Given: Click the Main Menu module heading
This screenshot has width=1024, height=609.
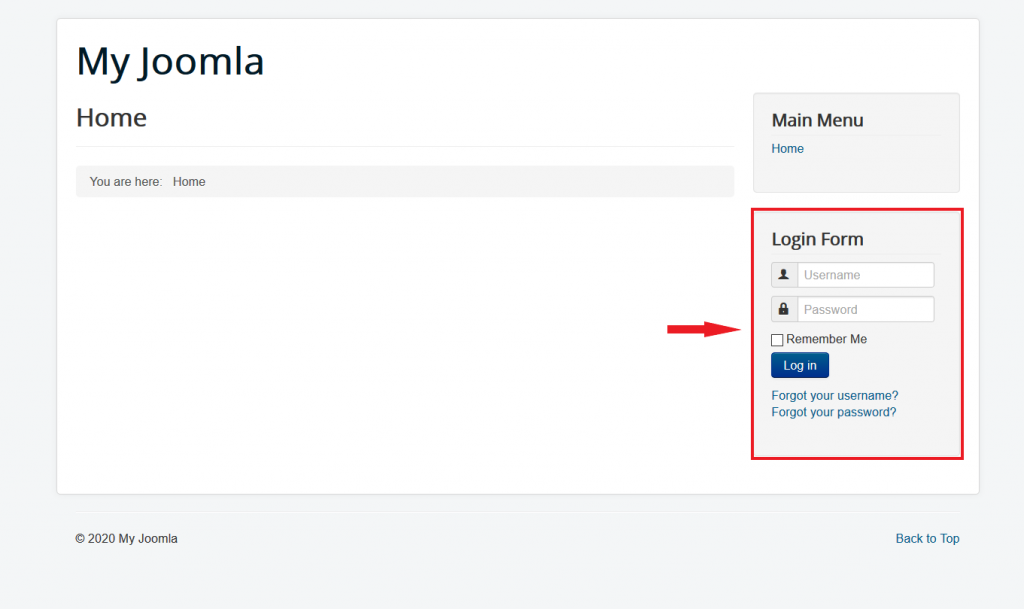Looking at the screenshot, I should tap(817, 120).
